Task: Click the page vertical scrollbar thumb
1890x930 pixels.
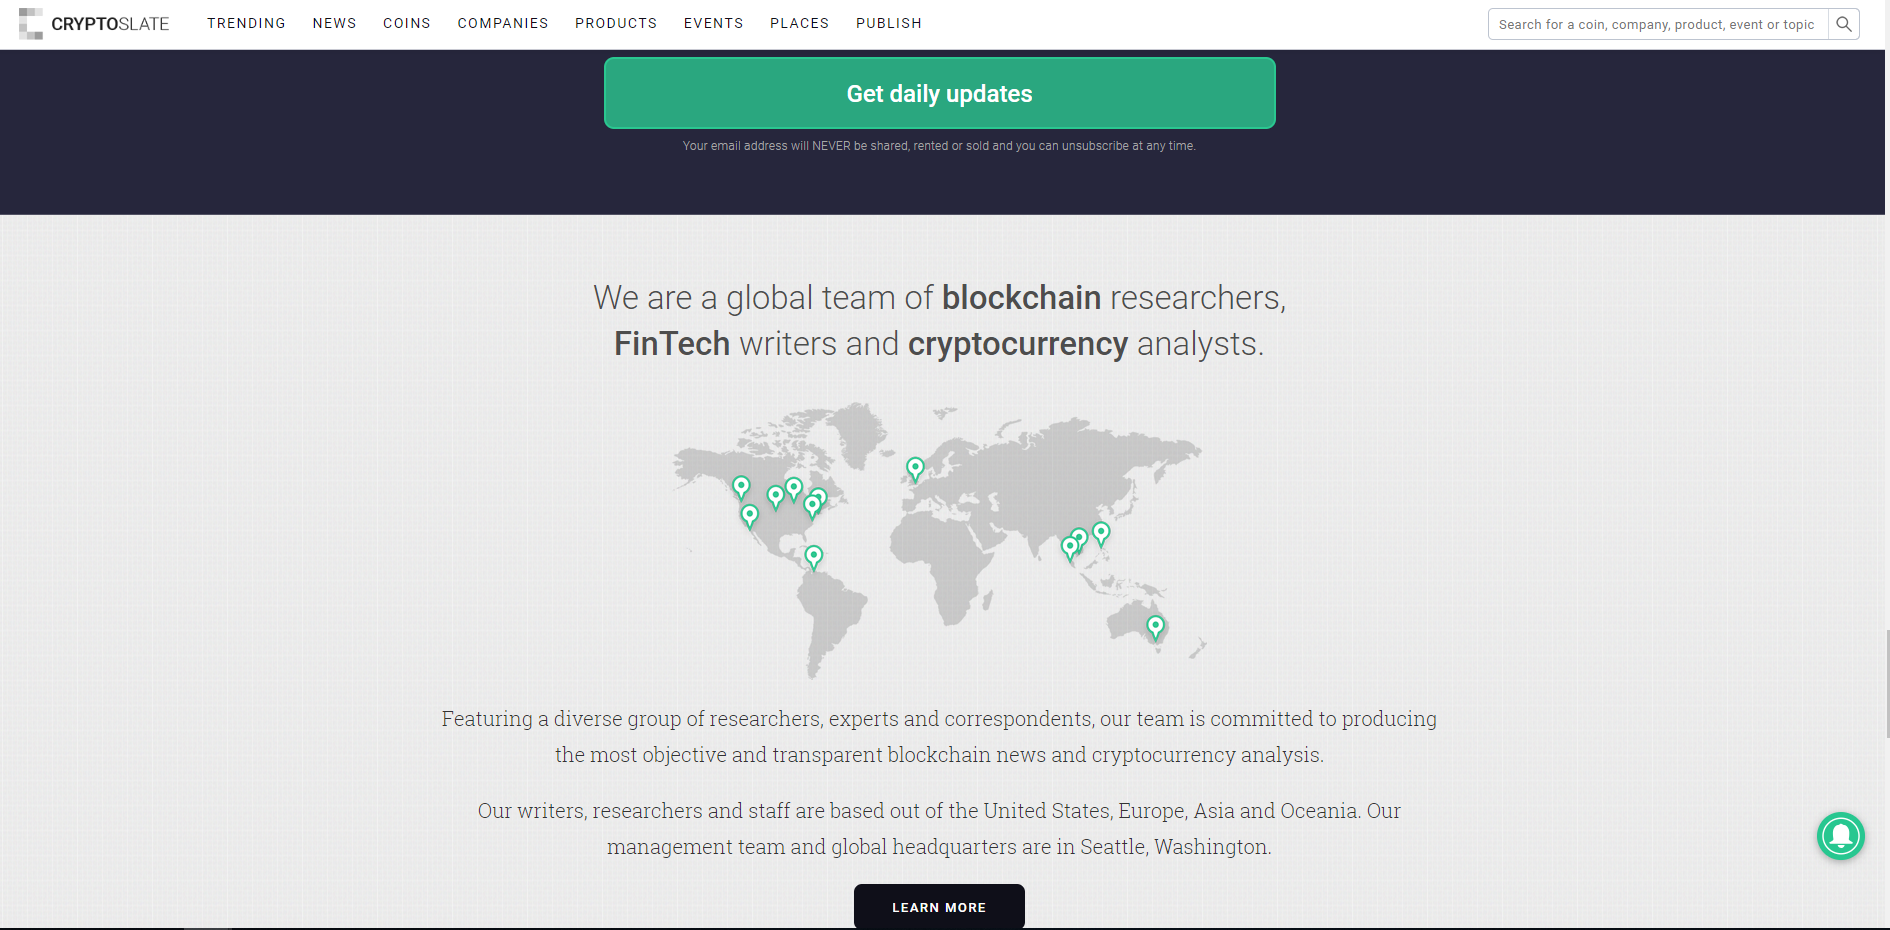Action: tap(1887, 684)
